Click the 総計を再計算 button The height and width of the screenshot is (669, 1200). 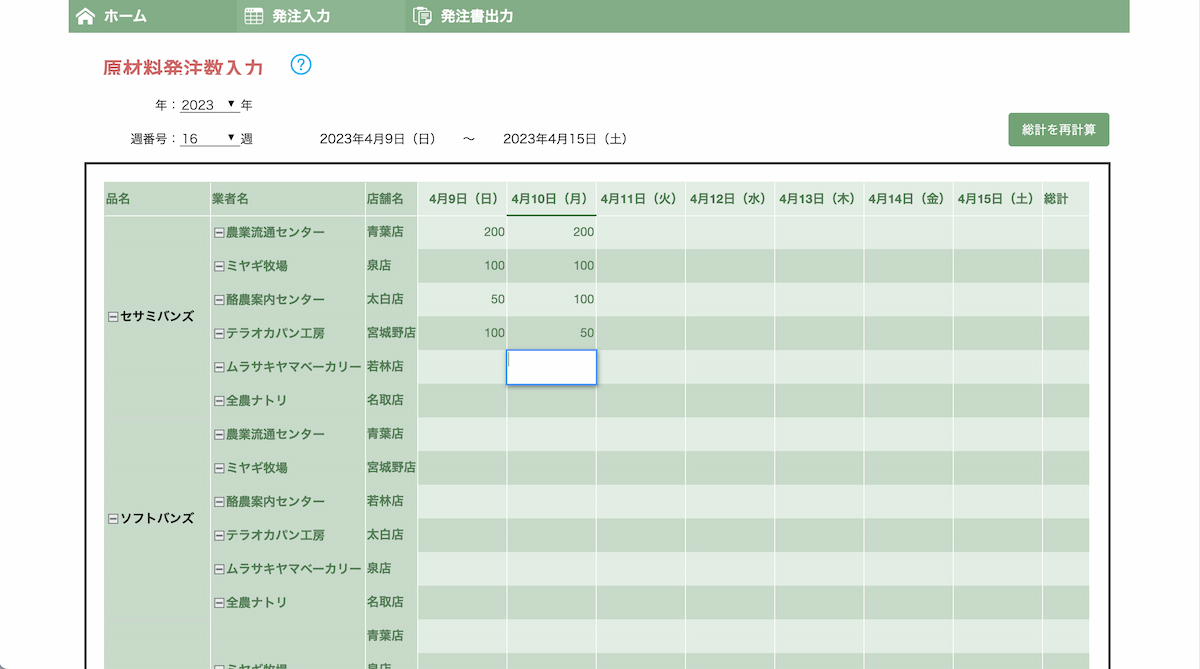[x=1058, y=129]
